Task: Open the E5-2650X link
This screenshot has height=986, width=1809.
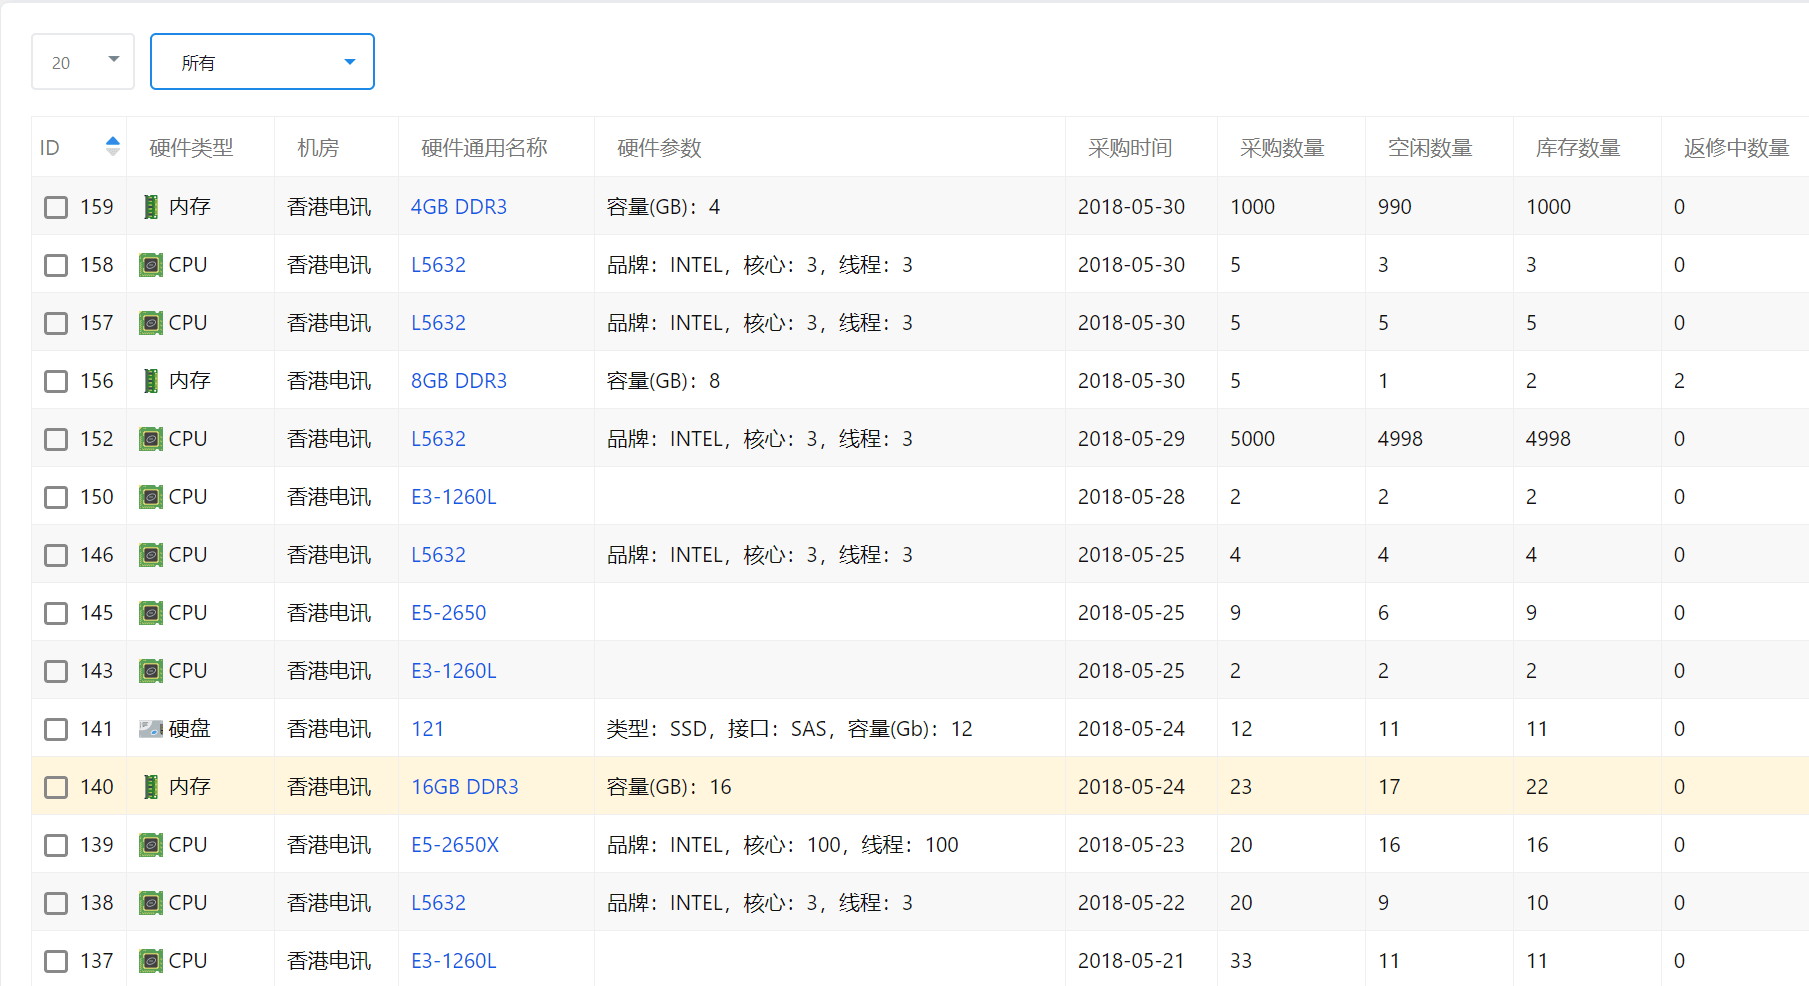Action: (x=455, y=845)
